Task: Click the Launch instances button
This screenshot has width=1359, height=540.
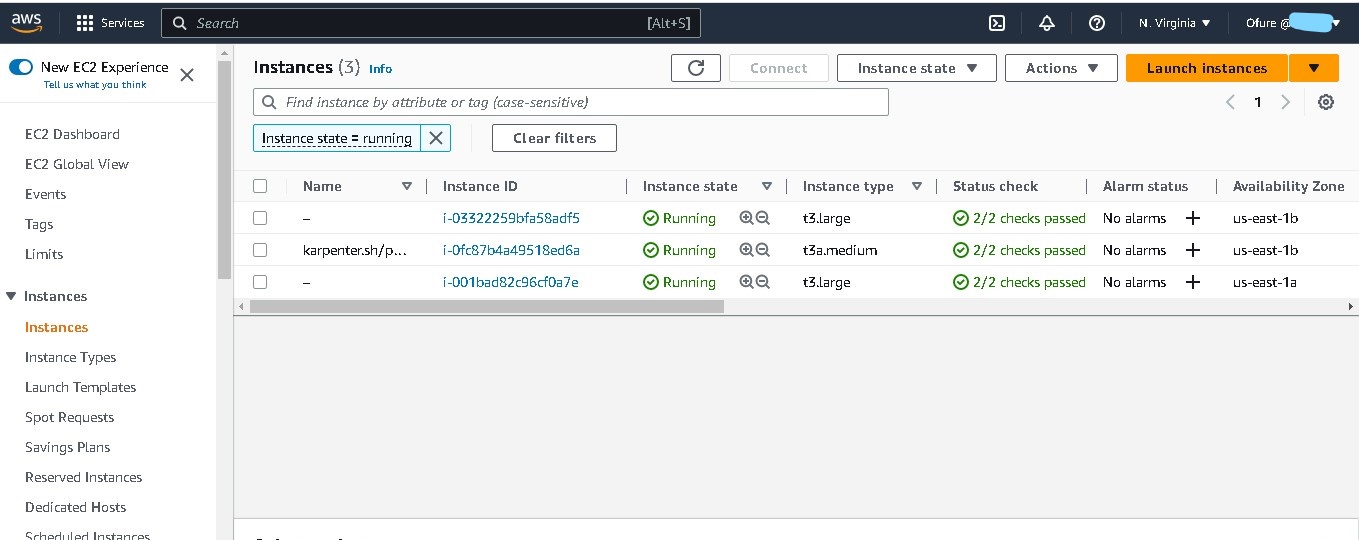Action: [1207, 68]
